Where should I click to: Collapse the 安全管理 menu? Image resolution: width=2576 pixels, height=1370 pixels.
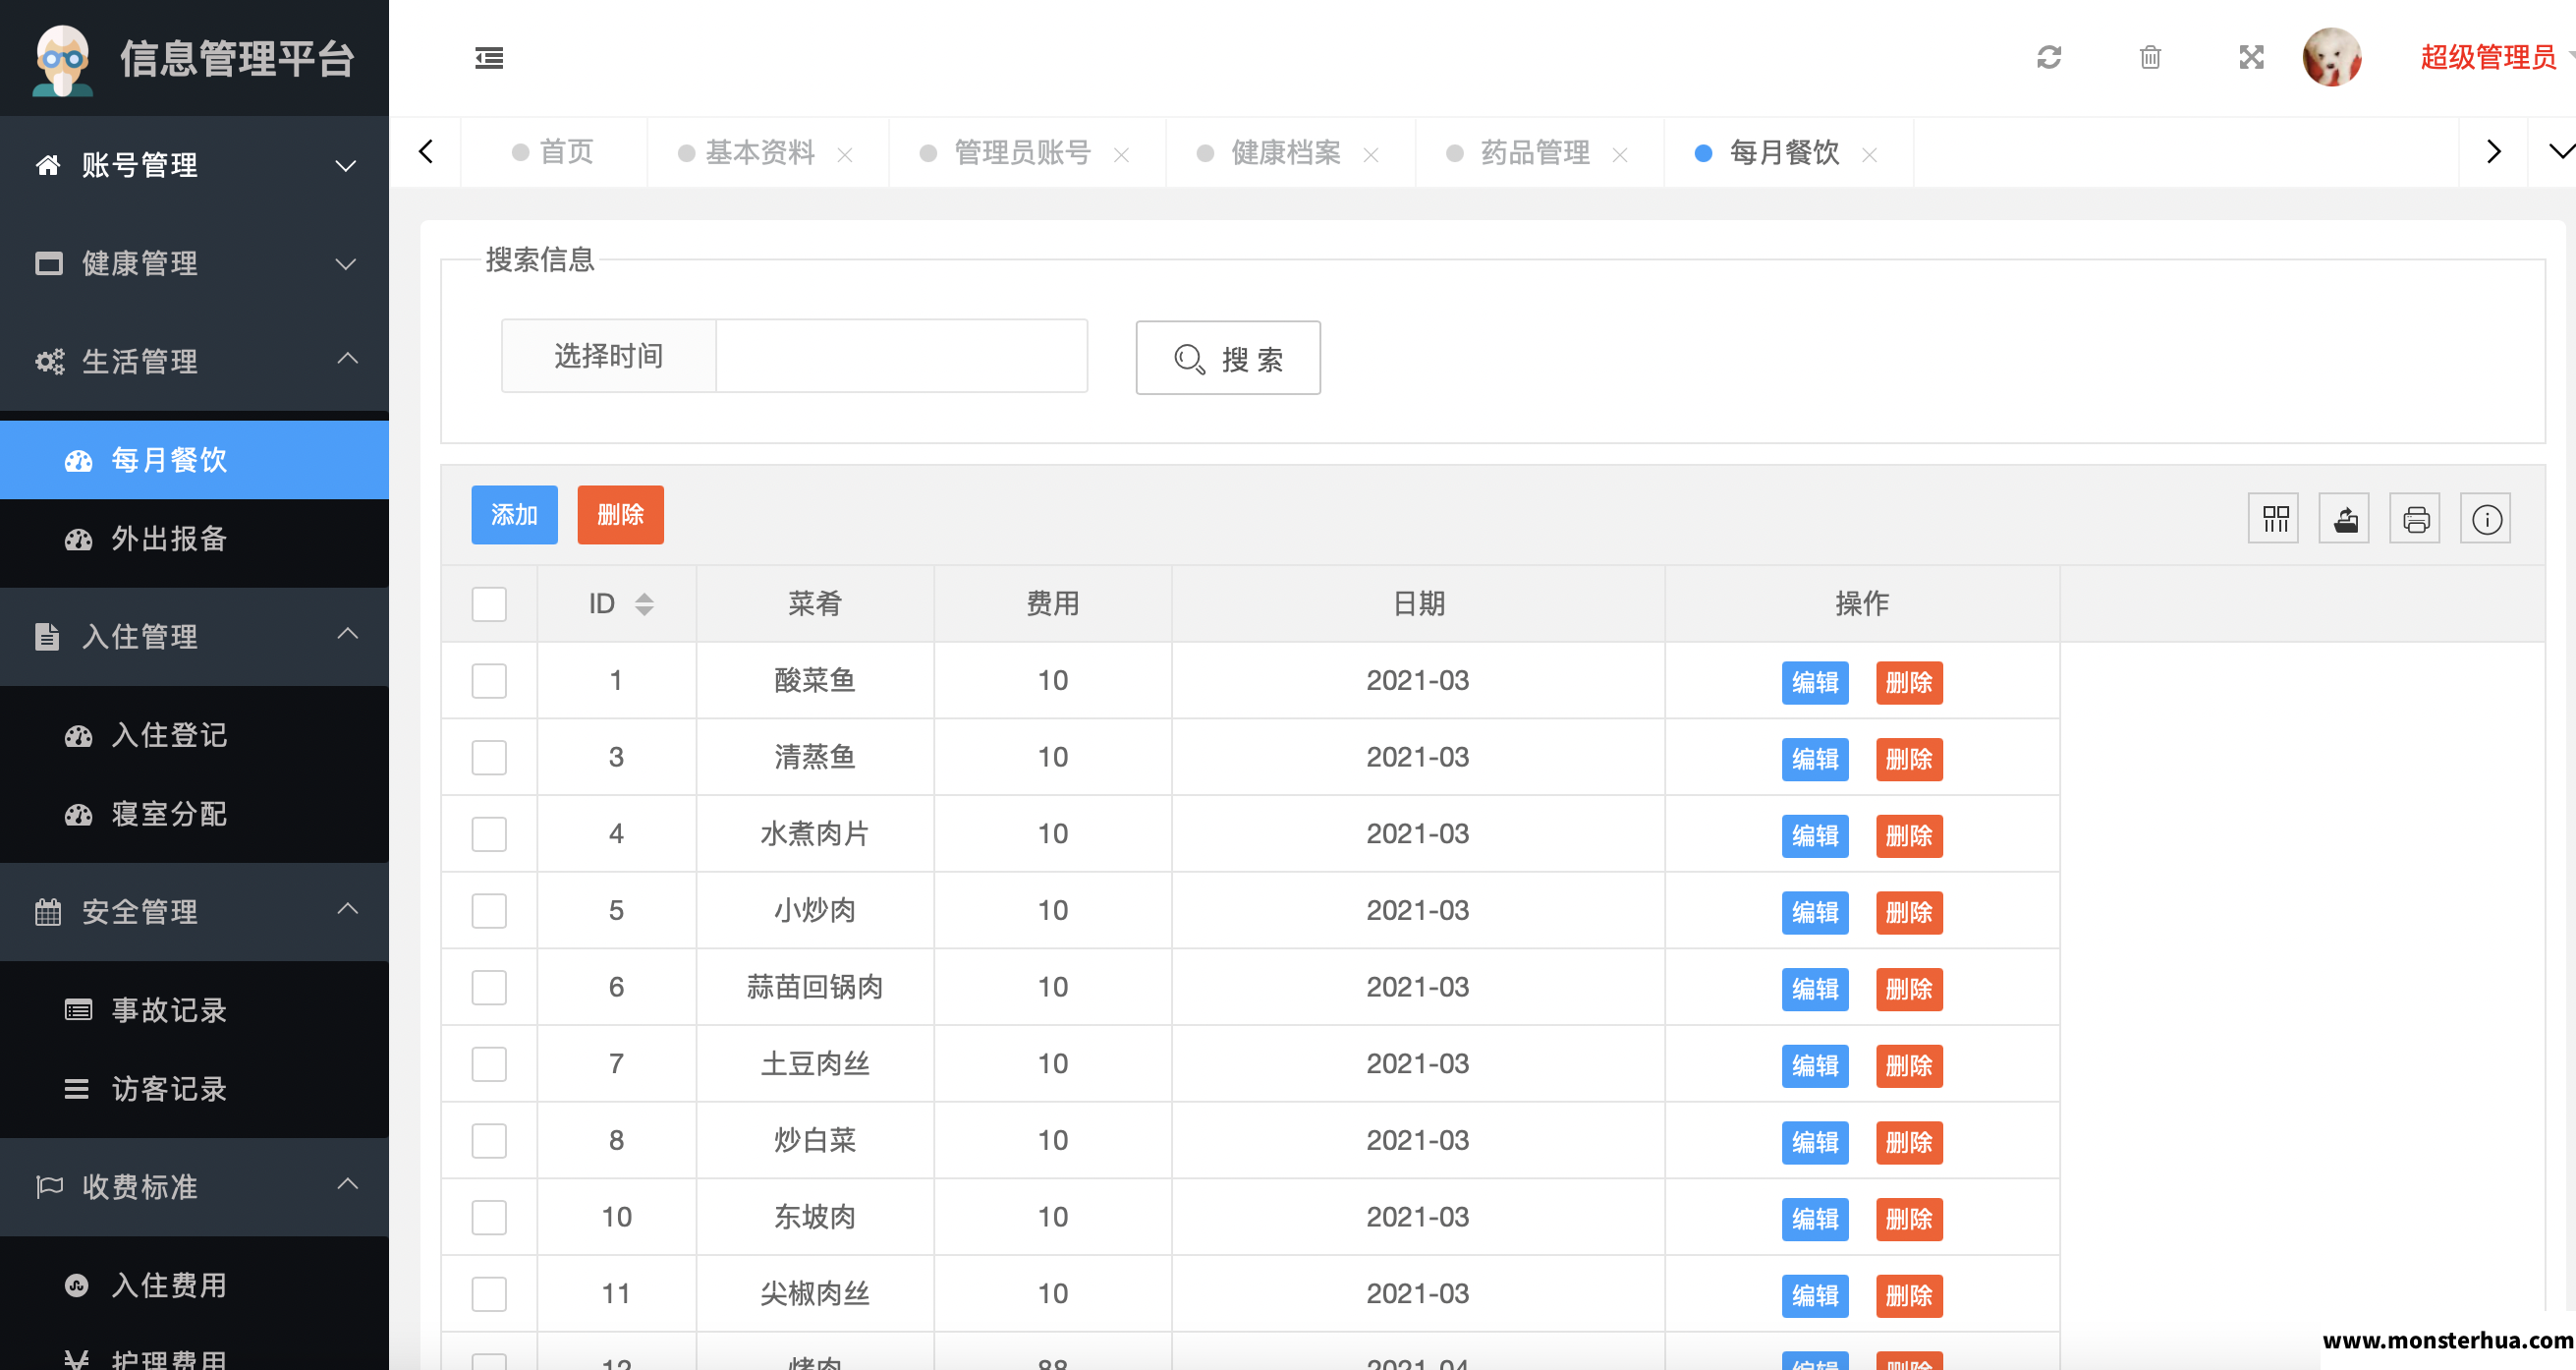point(194,912)
